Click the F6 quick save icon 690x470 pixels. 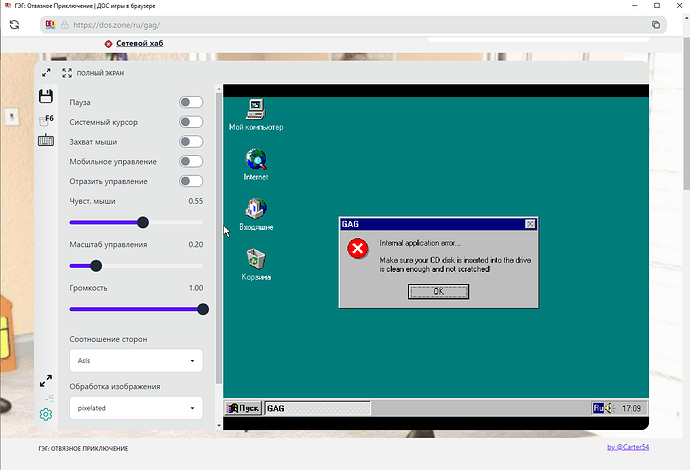(46, 119)
